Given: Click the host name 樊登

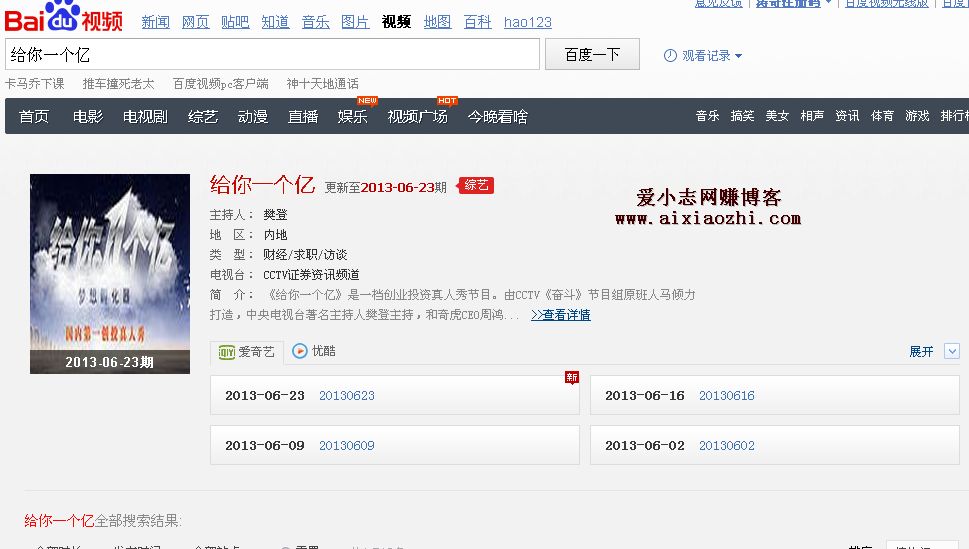Looking at the screenshot, I should (276, 215).
